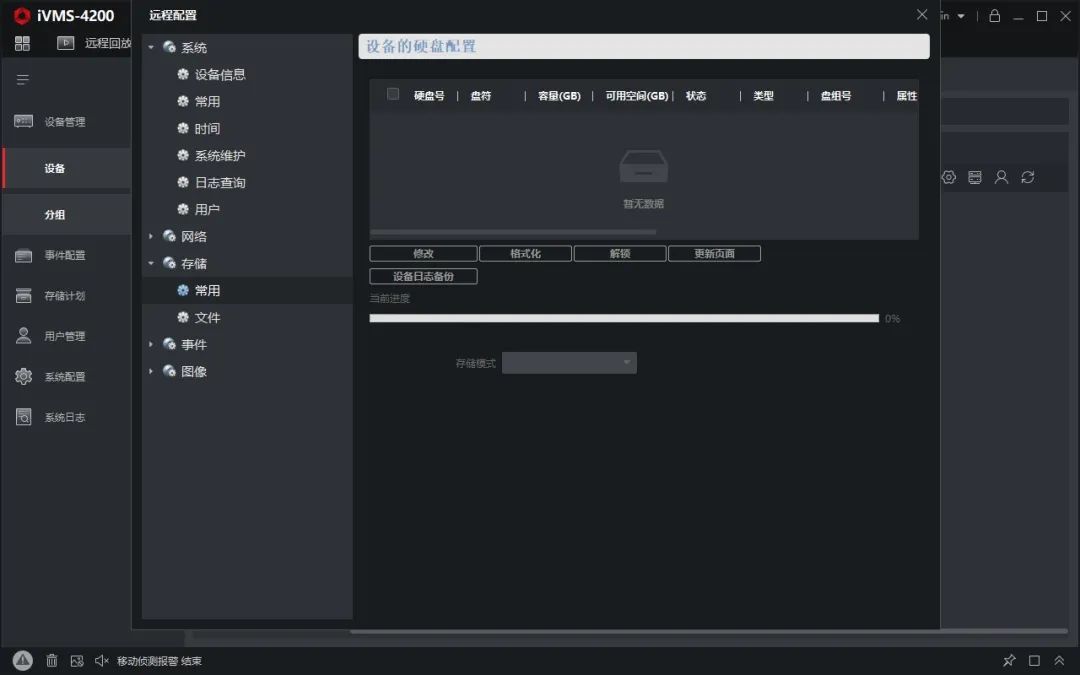
Task: Click the trash icon in the status bar
Action: [x=52, y=660]
